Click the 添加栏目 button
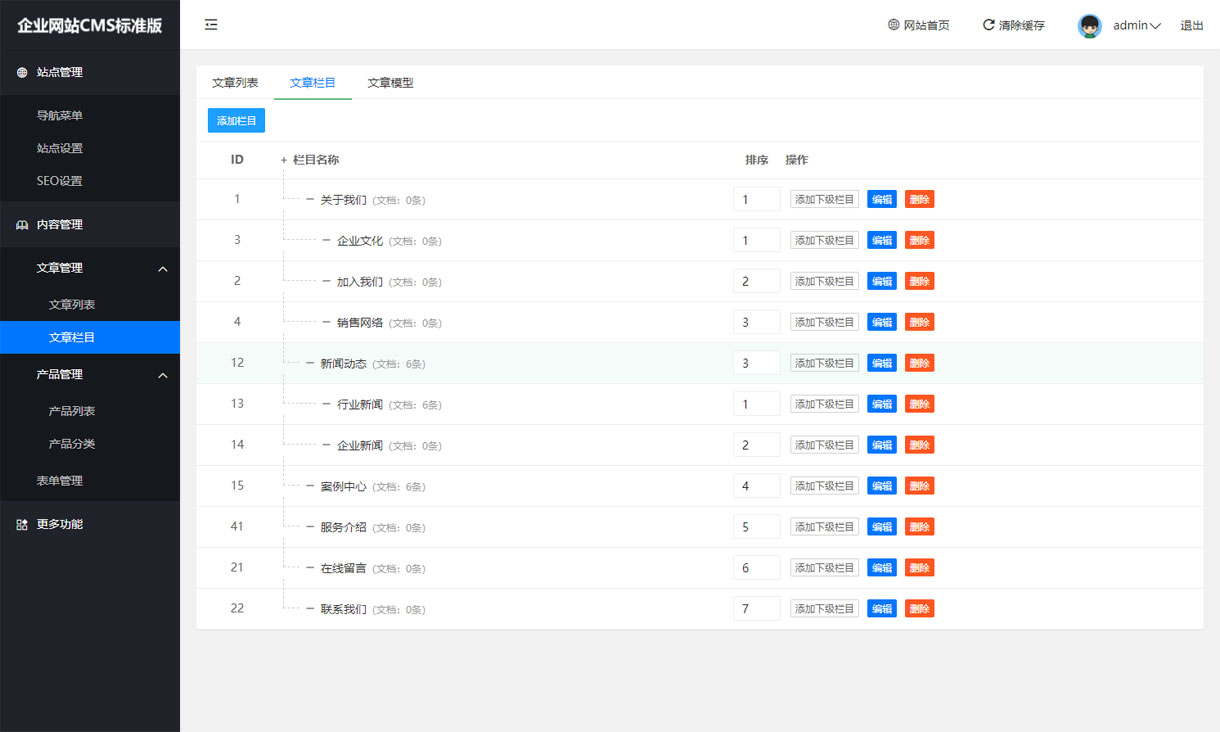The height and width of the screenshot is (732, 1220). tap(236, 120)
